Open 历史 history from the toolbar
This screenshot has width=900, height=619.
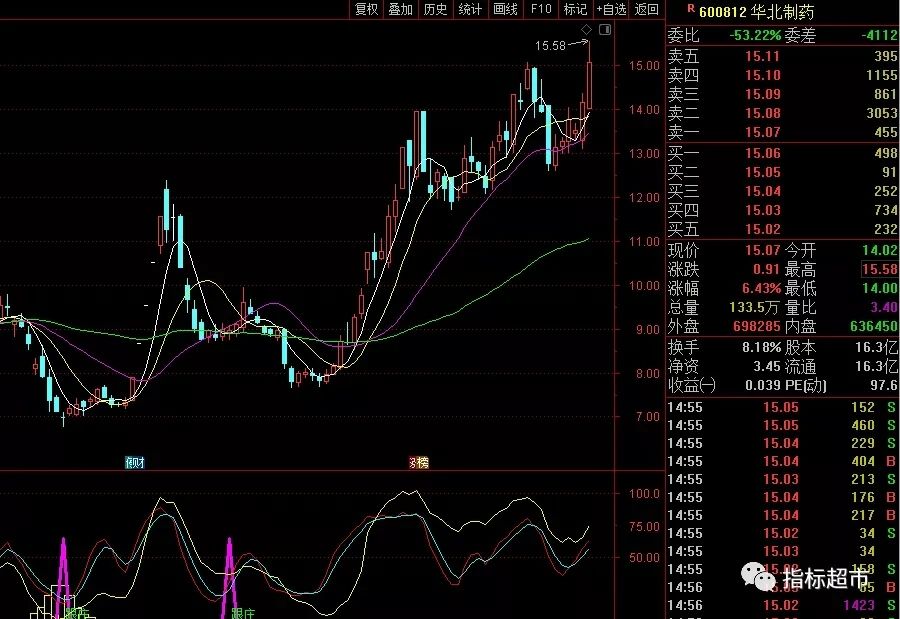click(x=435, y=9)
